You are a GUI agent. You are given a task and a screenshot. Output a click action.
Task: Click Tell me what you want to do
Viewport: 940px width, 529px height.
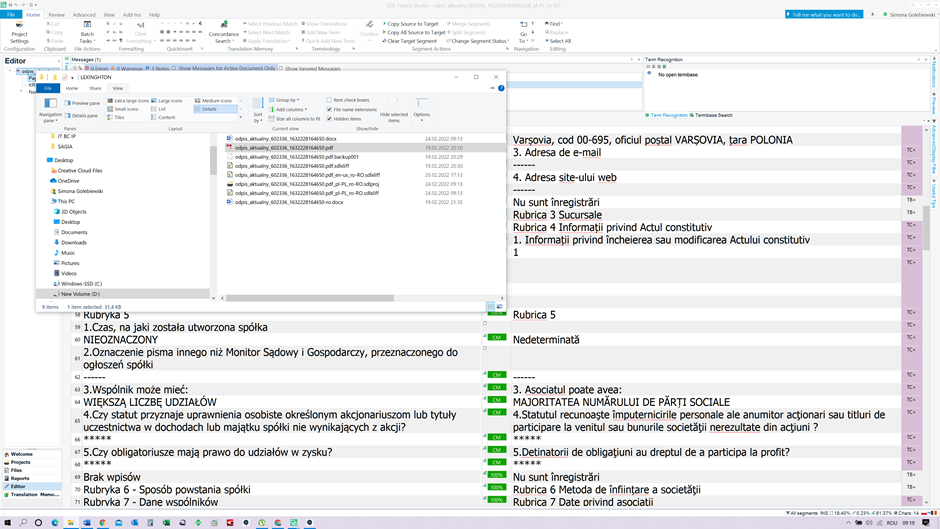(824, 14)
